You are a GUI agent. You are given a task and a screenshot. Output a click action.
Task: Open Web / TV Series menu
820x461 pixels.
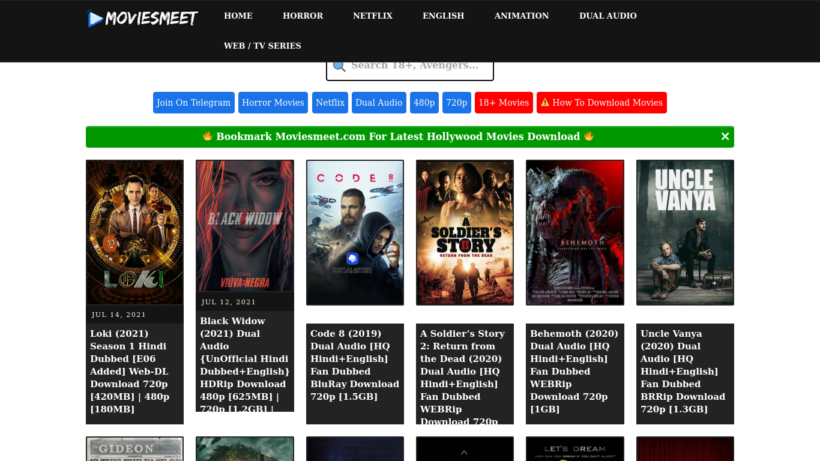pos(262,45)
